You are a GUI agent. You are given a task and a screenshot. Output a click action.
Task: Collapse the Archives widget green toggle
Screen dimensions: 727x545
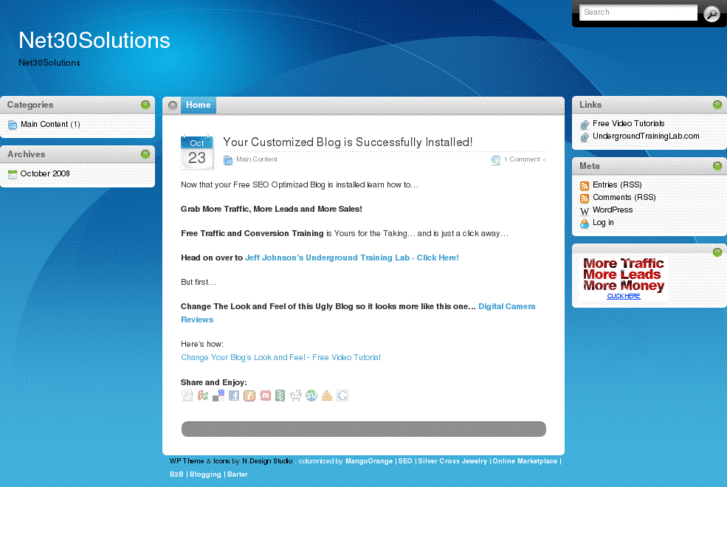145,154
